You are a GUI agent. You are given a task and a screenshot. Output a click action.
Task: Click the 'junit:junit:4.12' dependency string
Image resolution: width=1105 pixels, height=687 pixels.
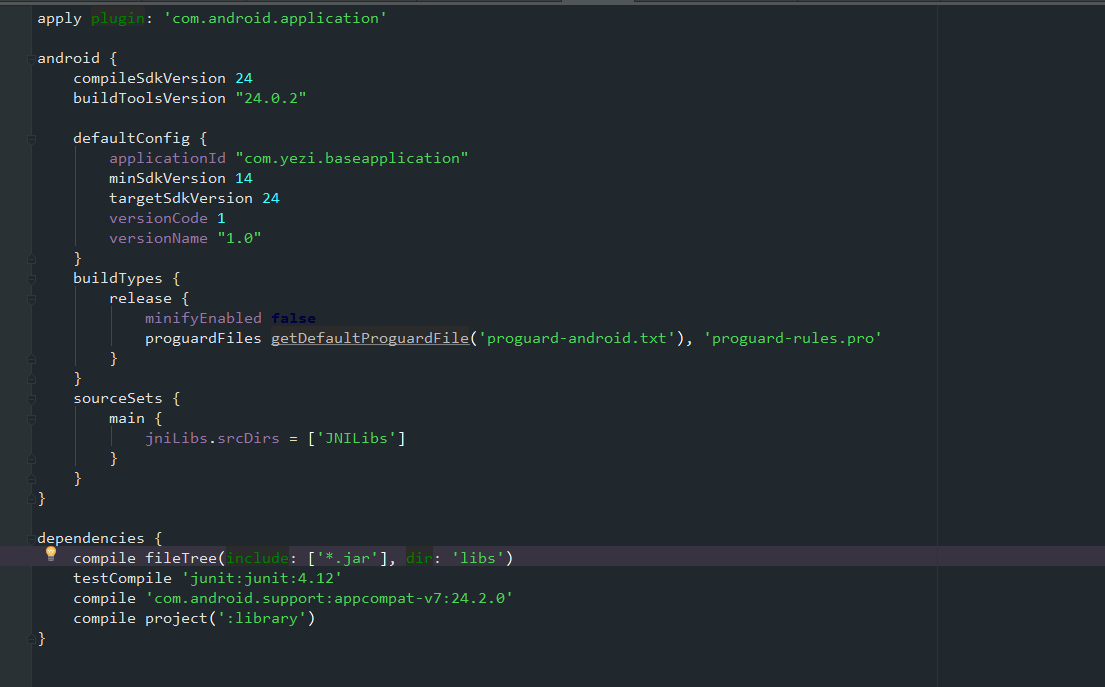[x=262, y=578]
